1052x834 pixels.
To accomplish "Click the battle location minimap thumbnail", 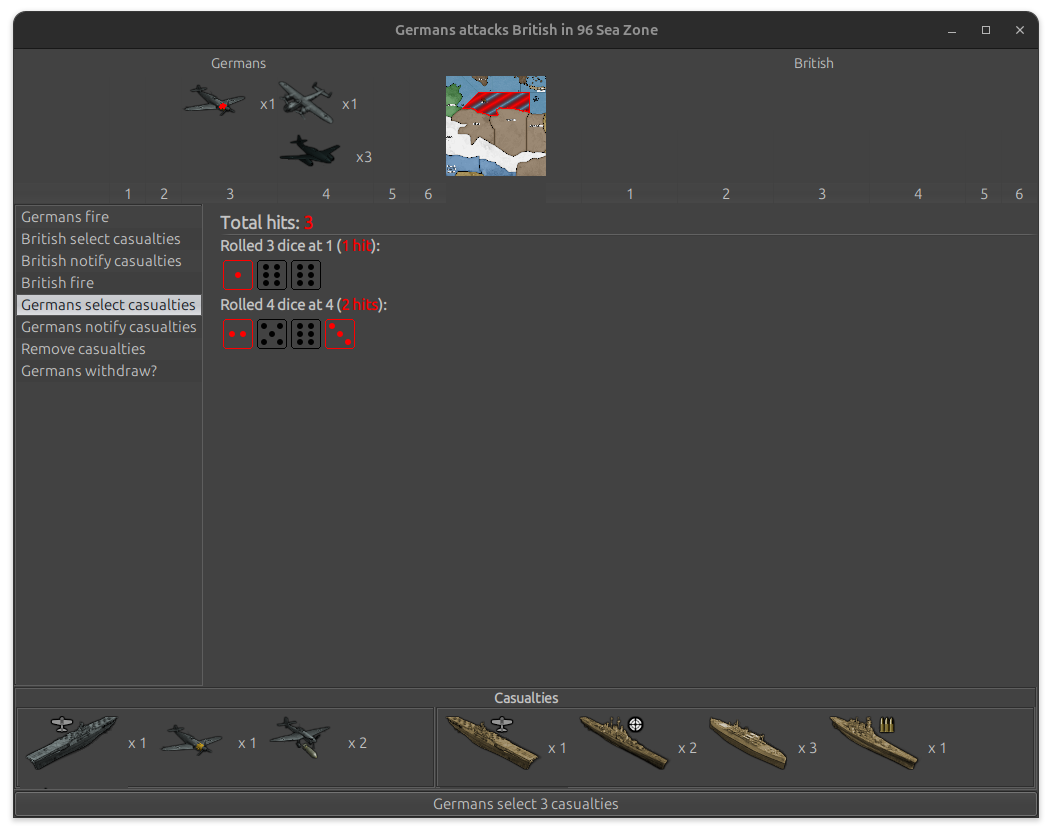I will tap(495, 125).
